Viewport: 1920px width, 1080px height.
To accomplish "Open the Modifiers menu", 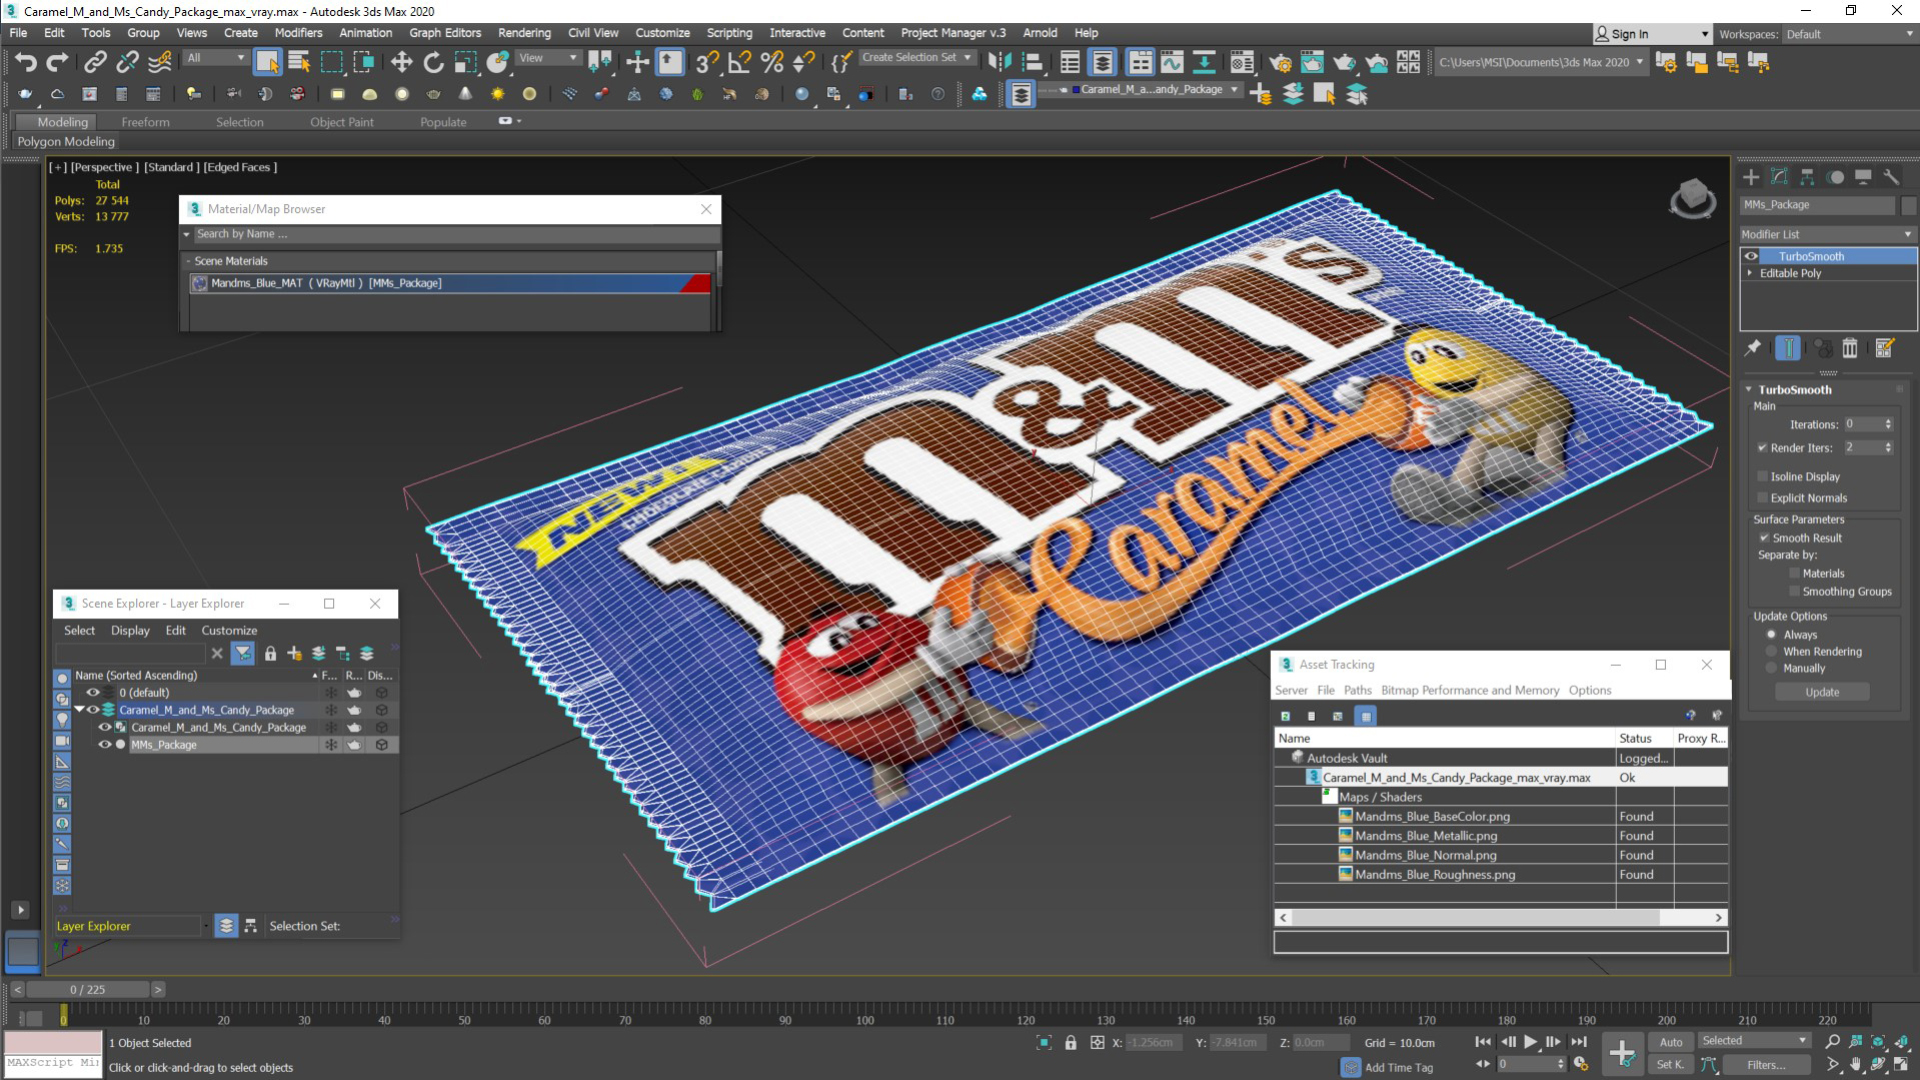I will tap(298, 33).
